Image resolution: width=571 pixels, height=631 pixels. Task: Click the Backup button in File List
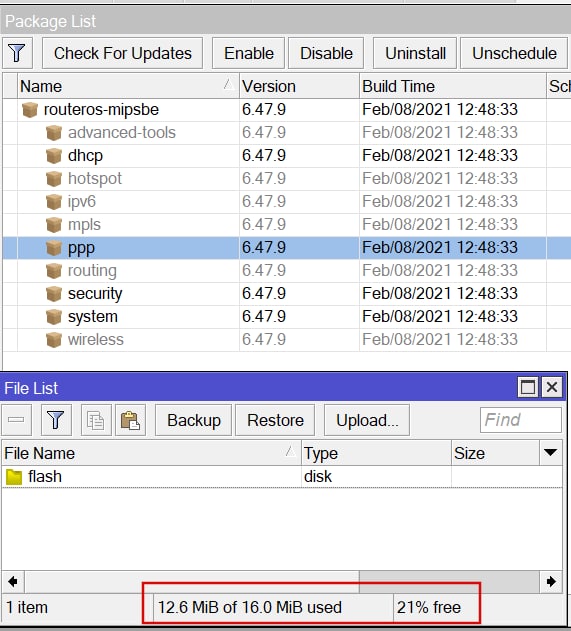tap(194, 420)
